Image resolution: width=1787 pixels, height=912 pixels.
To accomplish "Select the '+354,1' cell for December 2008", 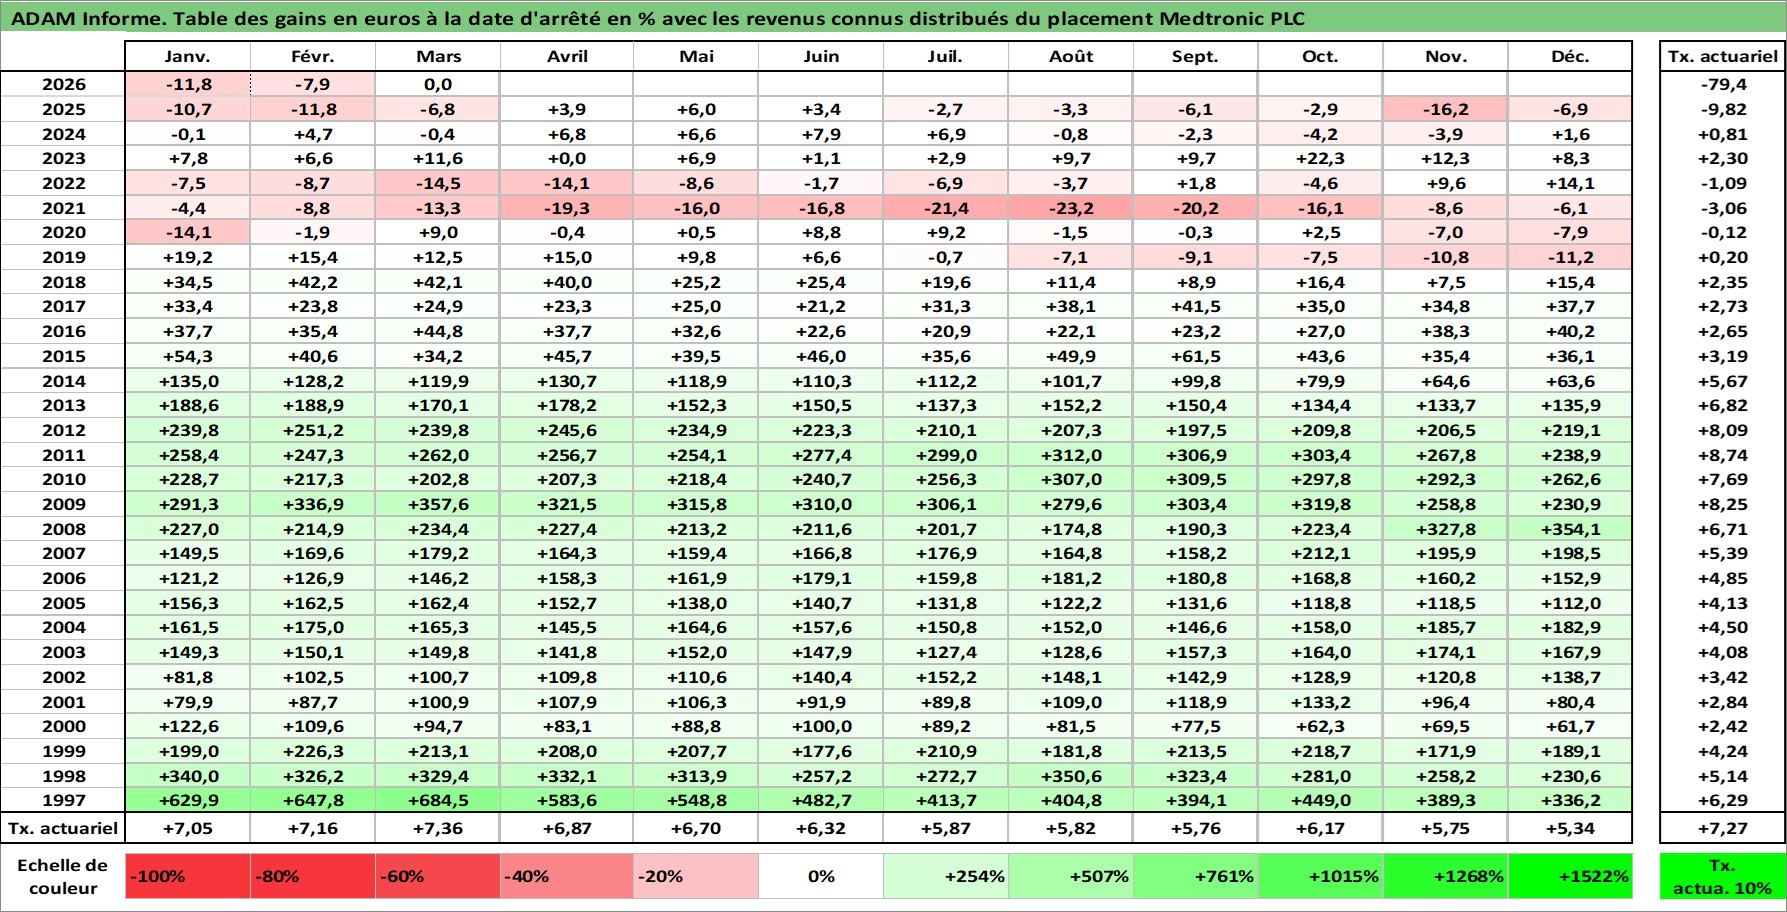I will coord(1570,529).
